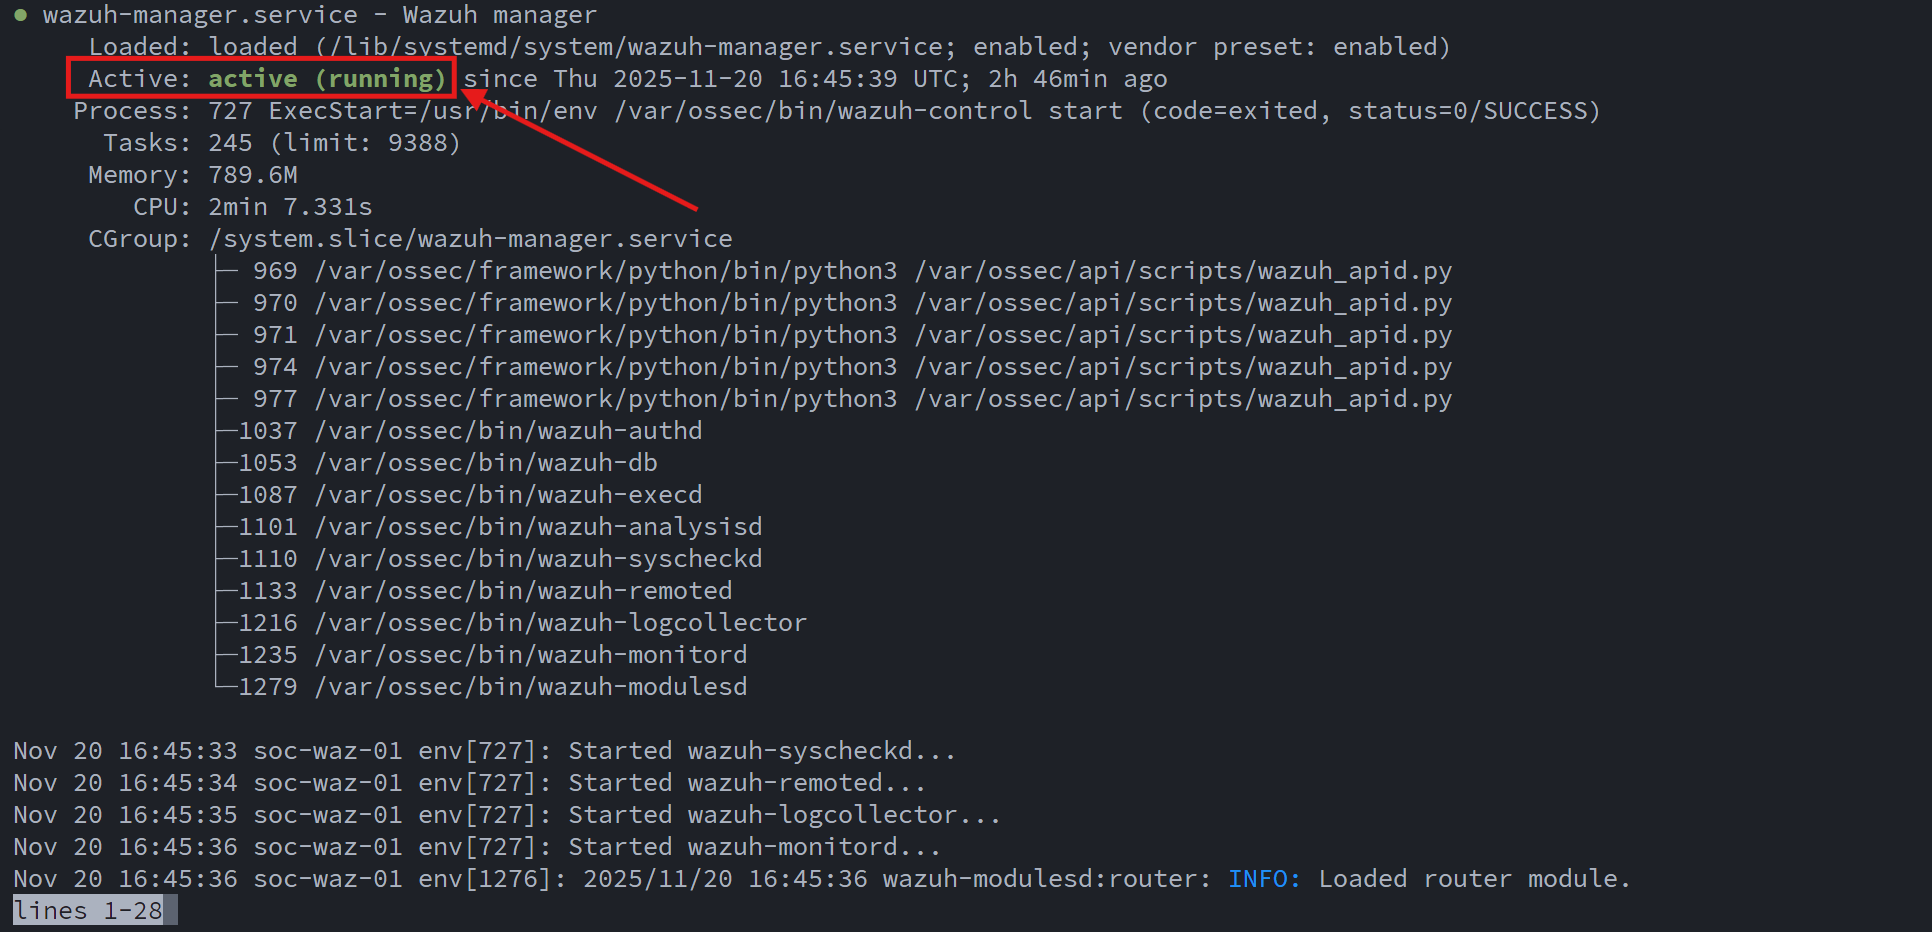1932x932 pixels.
Task: Select process 1053 wazuh-db line
Action: (448, 463)
